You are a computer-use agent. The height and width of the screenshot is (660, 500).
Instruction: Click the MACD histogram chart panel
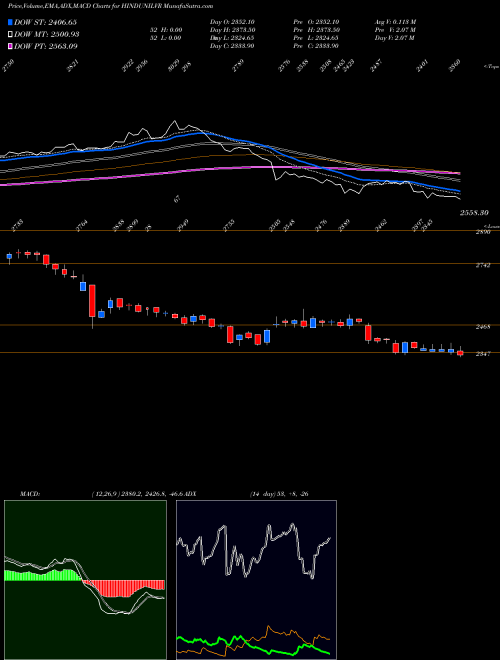(85, 580)
